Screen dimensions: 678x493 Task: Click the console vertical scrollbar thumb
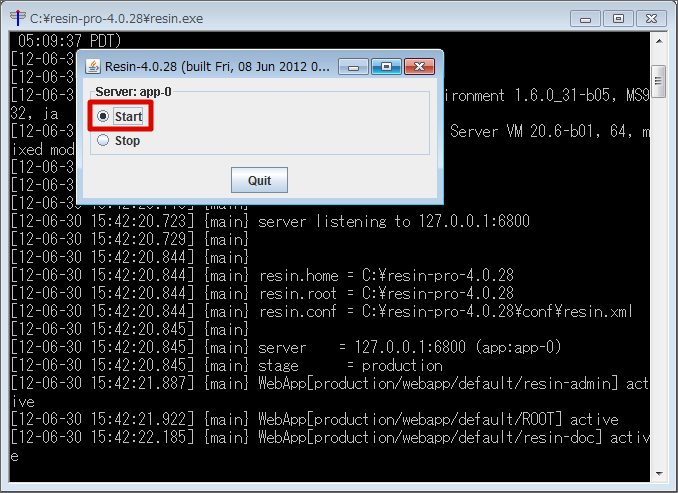pyautogui.click(x=659, y=81)
